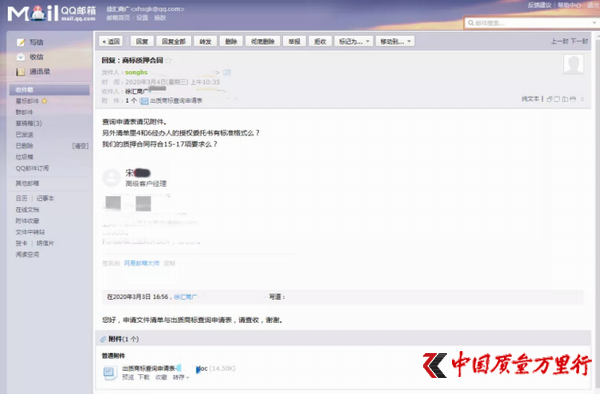Star the 商标质押合同 email subject
This screenshot has height=394, width=600.
point(168,60)
